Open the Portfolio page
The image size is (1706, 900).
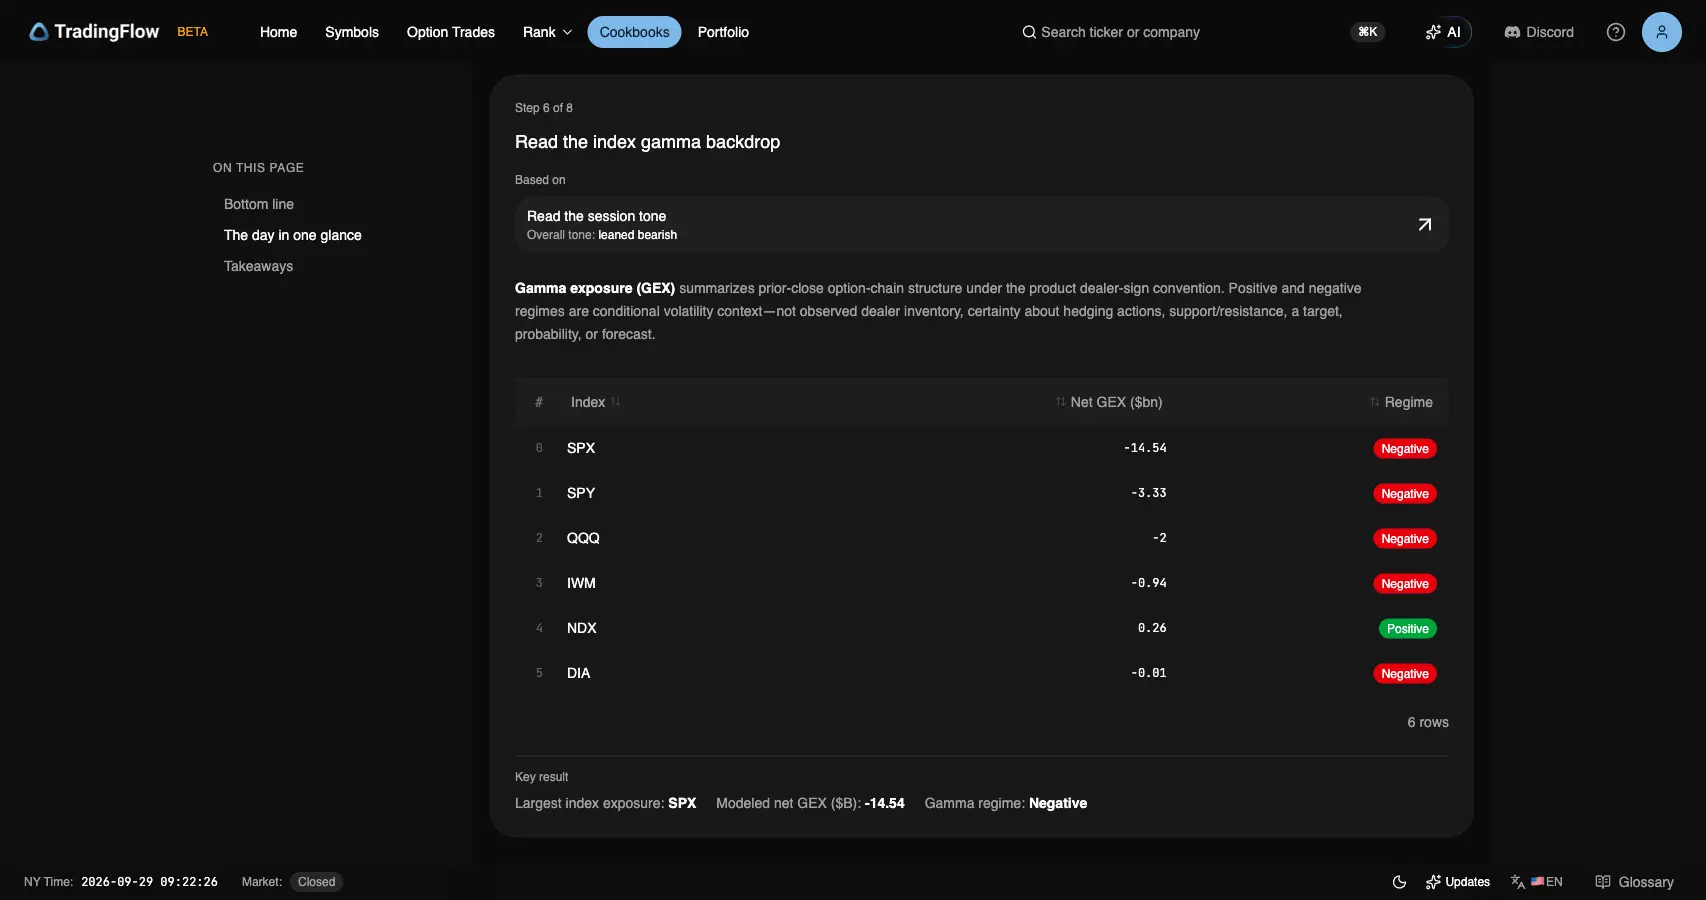tap(723, 32)
